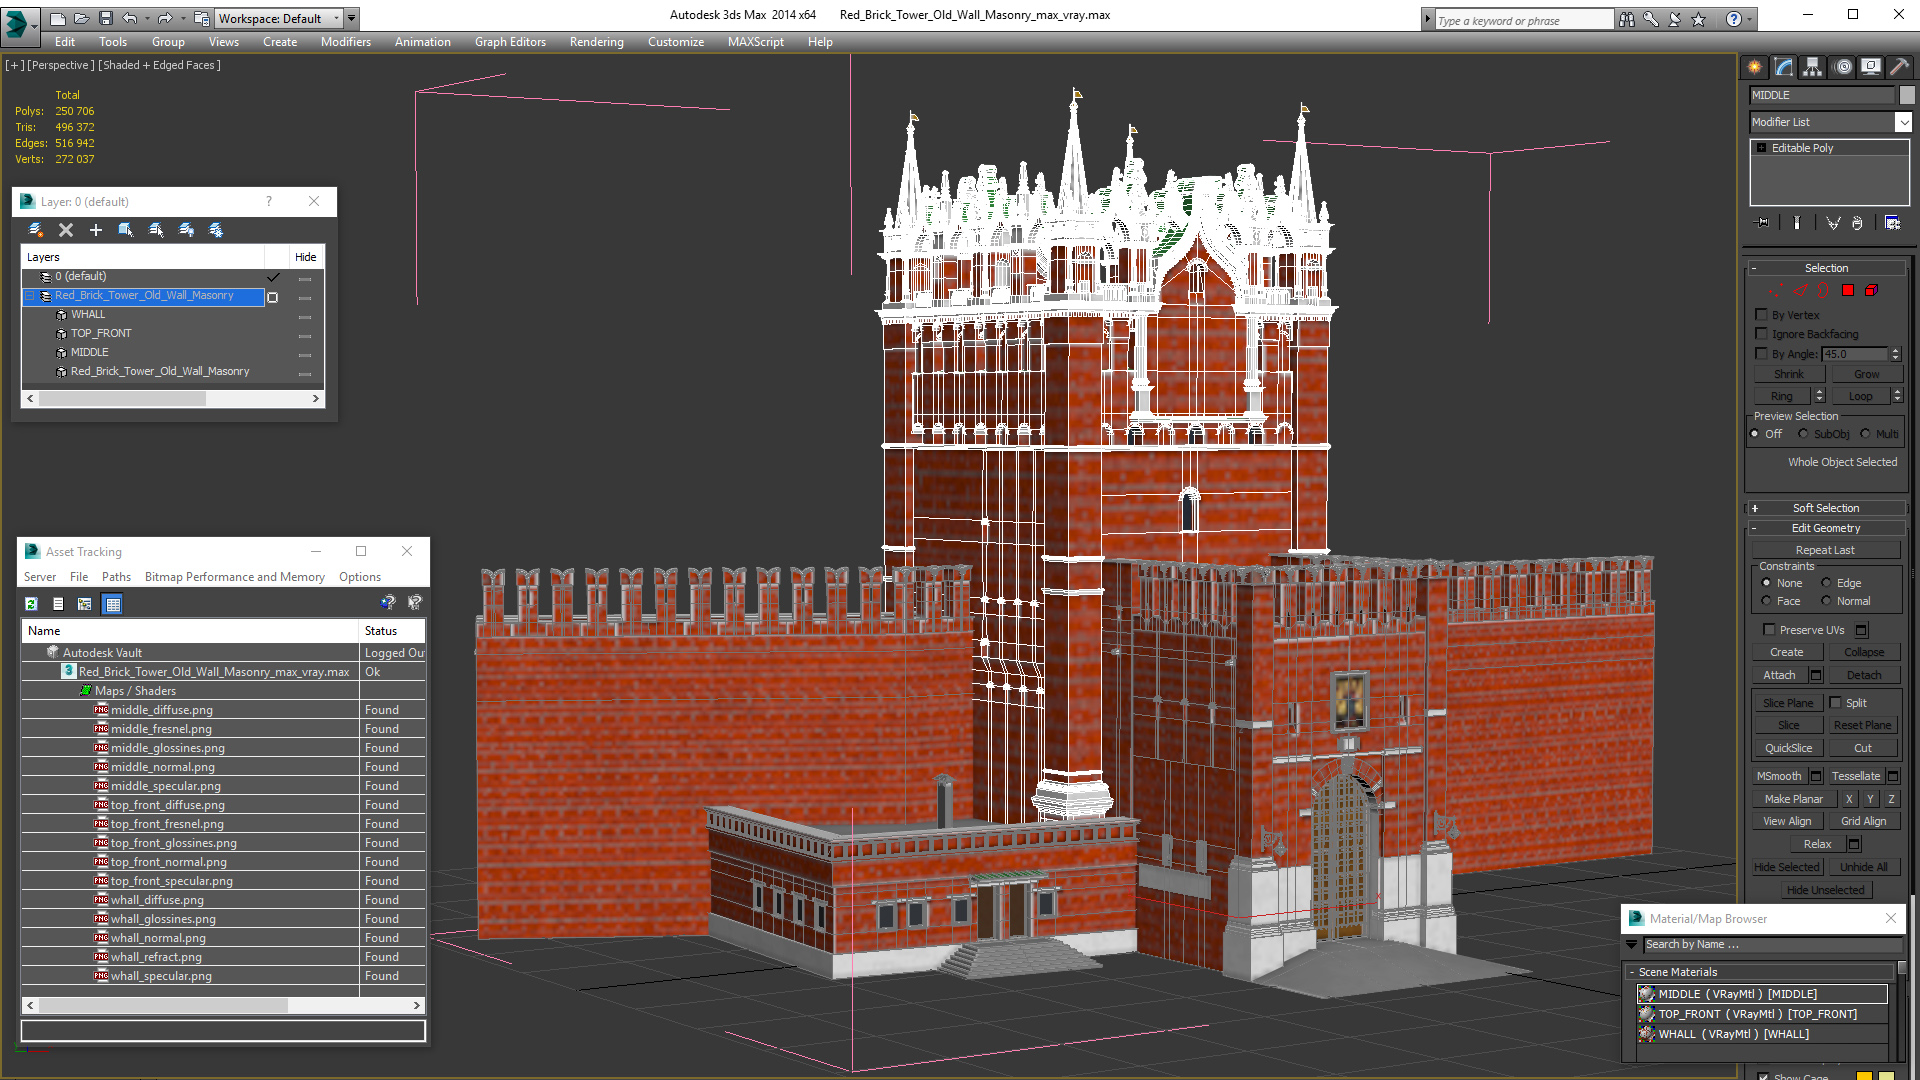
Task: Open the Hierarchy command panel tab
Action: (1813, 67)
